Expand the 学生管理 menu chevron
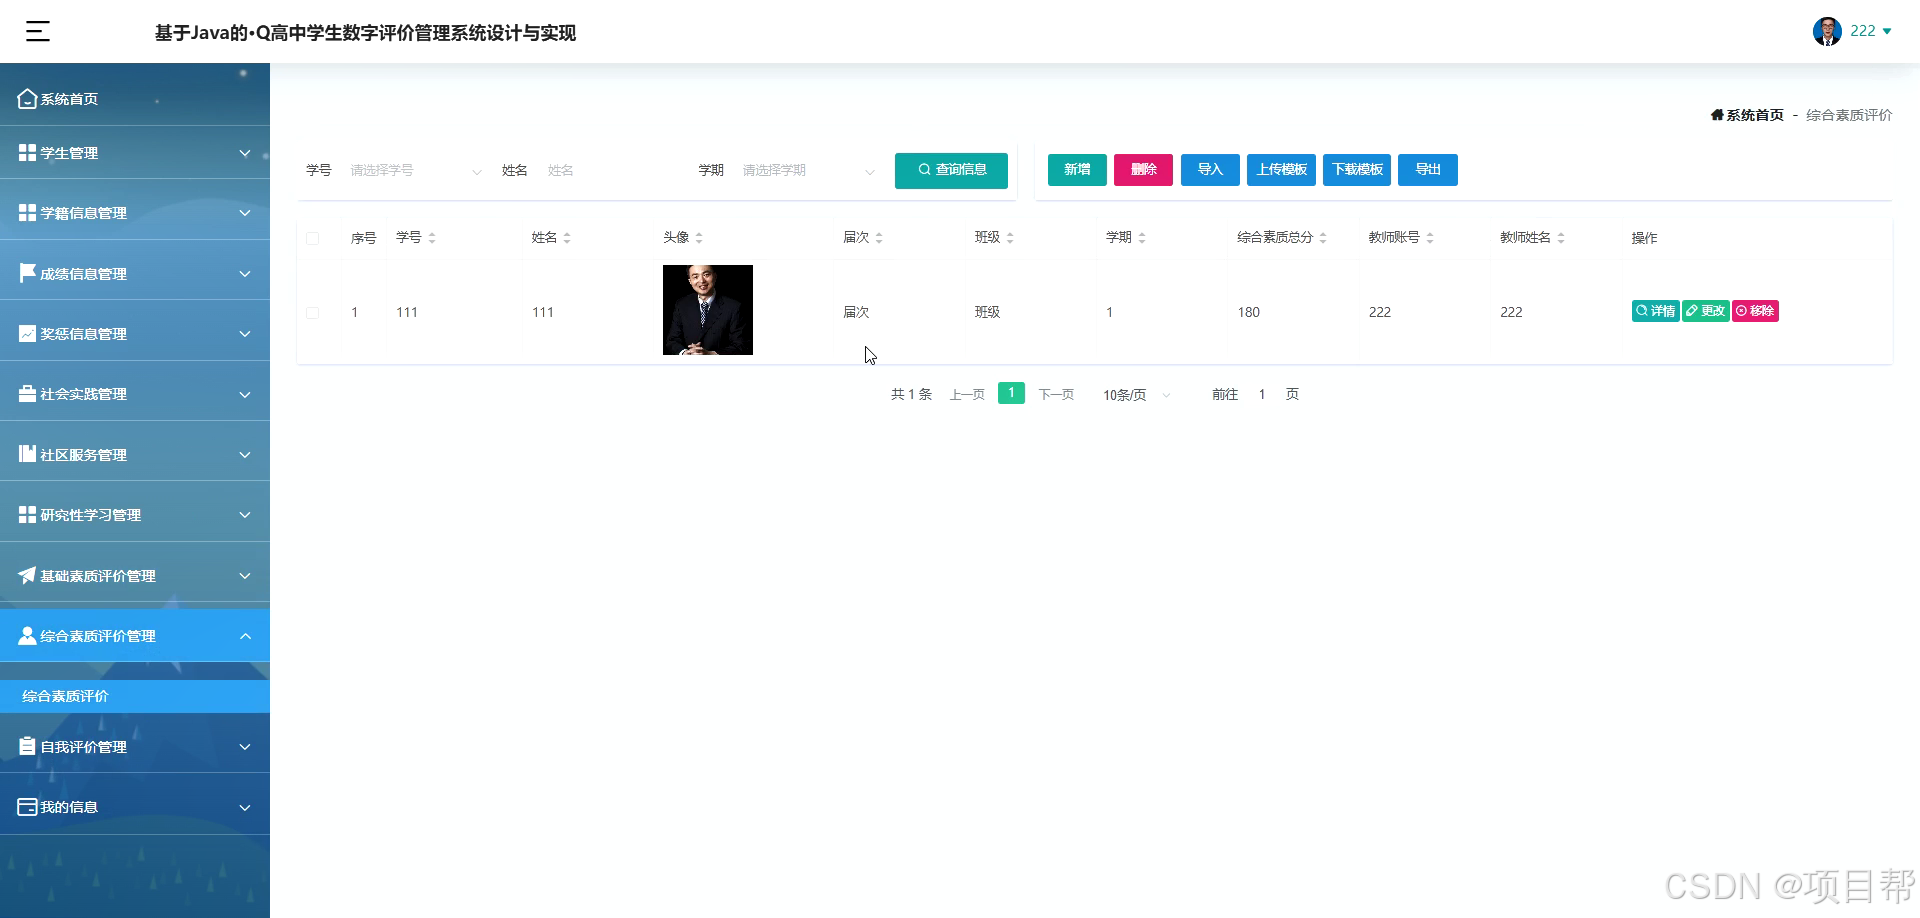This screenshot has width=1920, height=918. coord(245,153)
